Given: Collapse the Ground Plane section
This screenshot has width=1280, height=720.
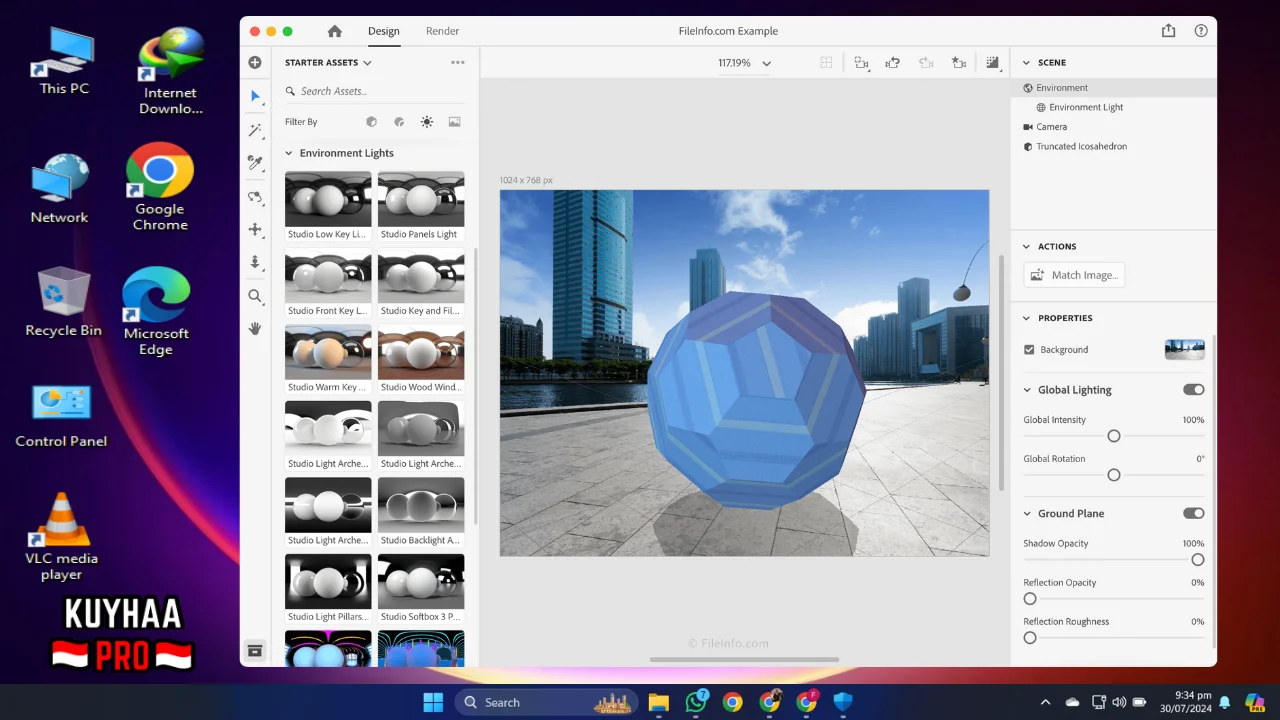Looking at the screenshot, I should [1027, 513].
